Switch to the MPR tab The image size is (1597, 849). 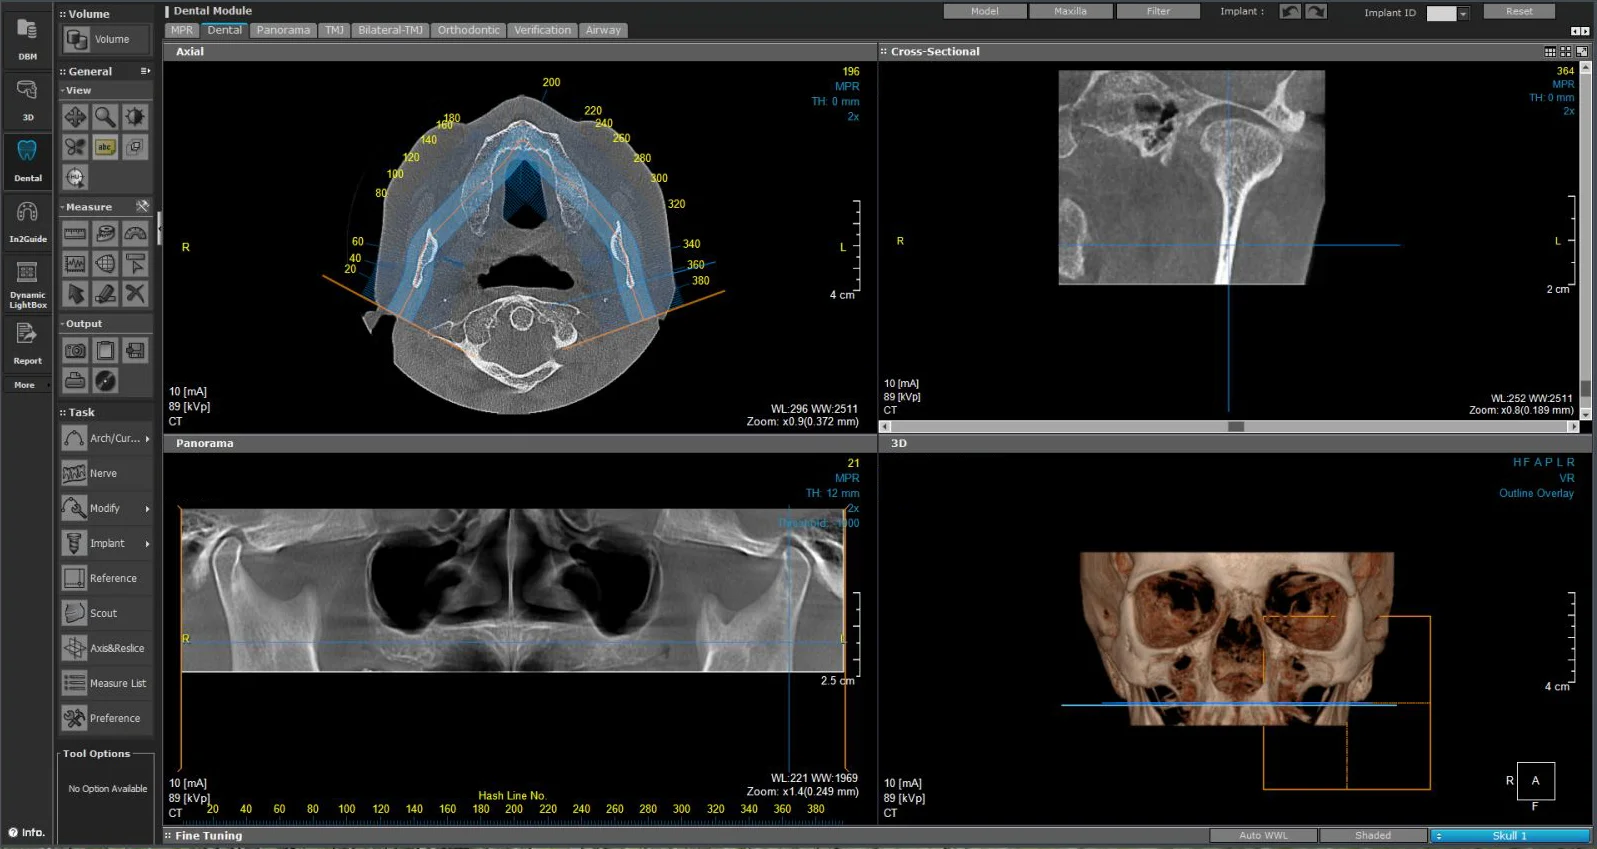click(x=182, y=30)
